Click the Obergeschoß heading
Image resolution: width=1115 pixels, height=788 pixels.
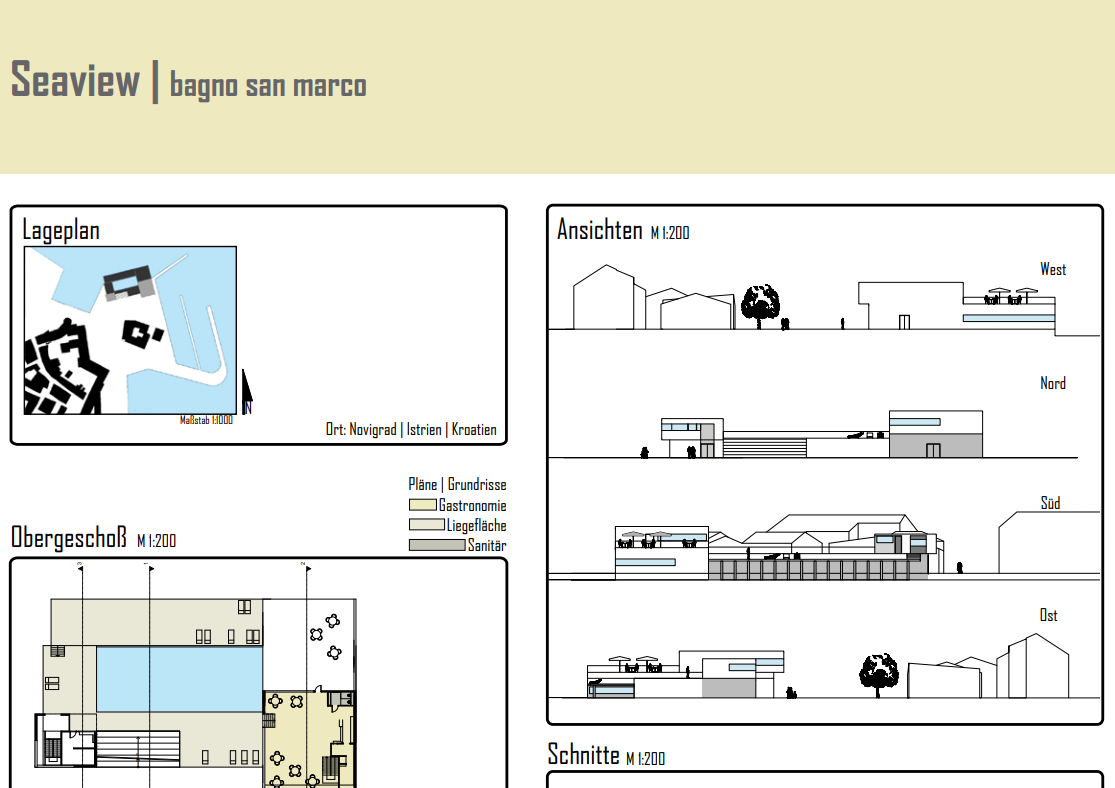click(70, 538)
